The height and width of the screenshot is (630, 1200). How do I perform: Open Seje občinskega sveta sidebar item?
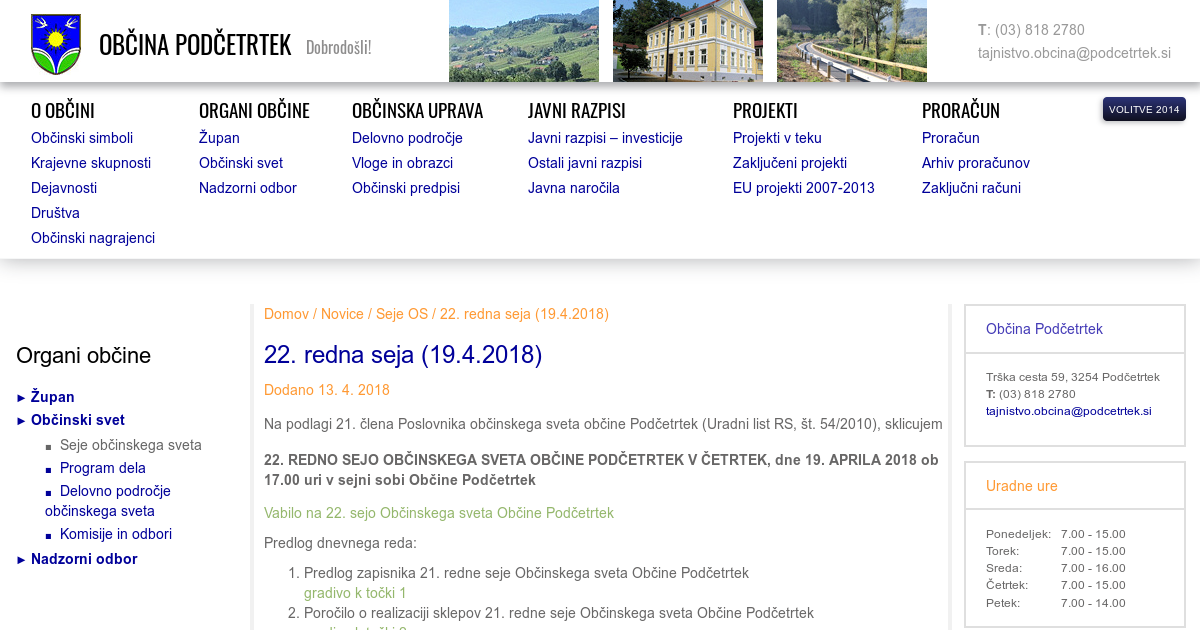131,445
